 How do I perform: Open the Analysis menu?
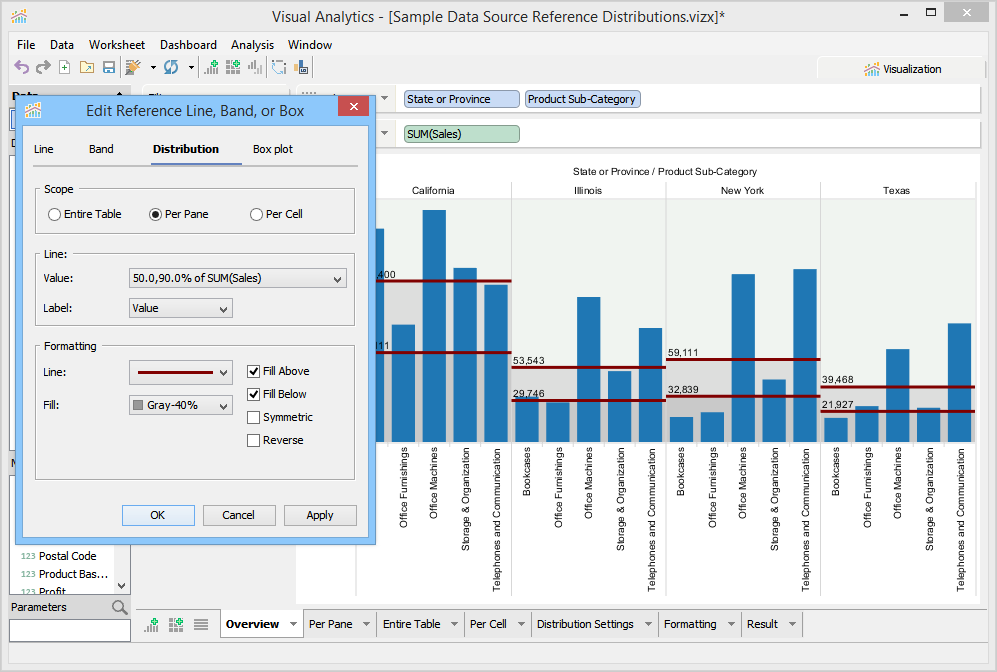[252, 45]
